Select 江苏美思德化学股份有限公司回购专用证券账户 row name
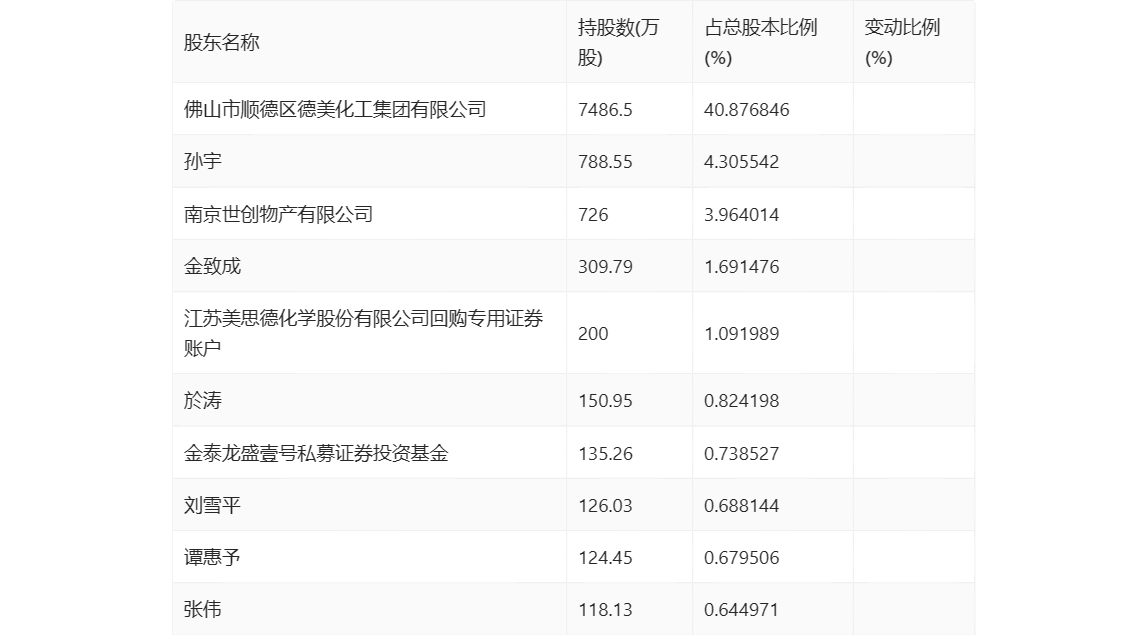The height and width of the screenshot is (635, 1148). click(363, 333)
